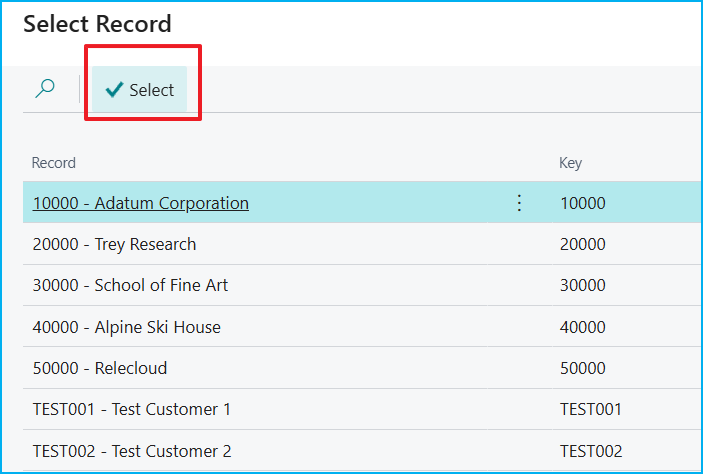Select the 50000 - Relecloud record
703x474 pixels.
click(100, 368)
